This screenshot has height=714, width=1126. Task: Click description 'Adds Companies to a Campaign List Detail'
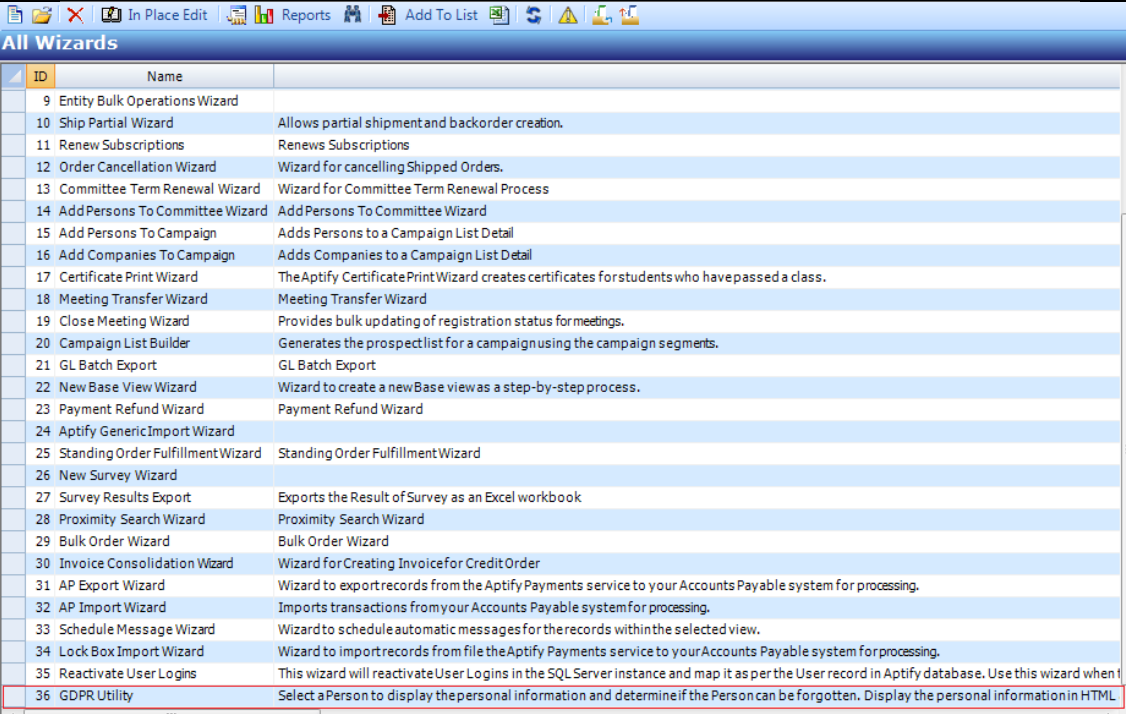pyautogui.click(x=404, y=255)
